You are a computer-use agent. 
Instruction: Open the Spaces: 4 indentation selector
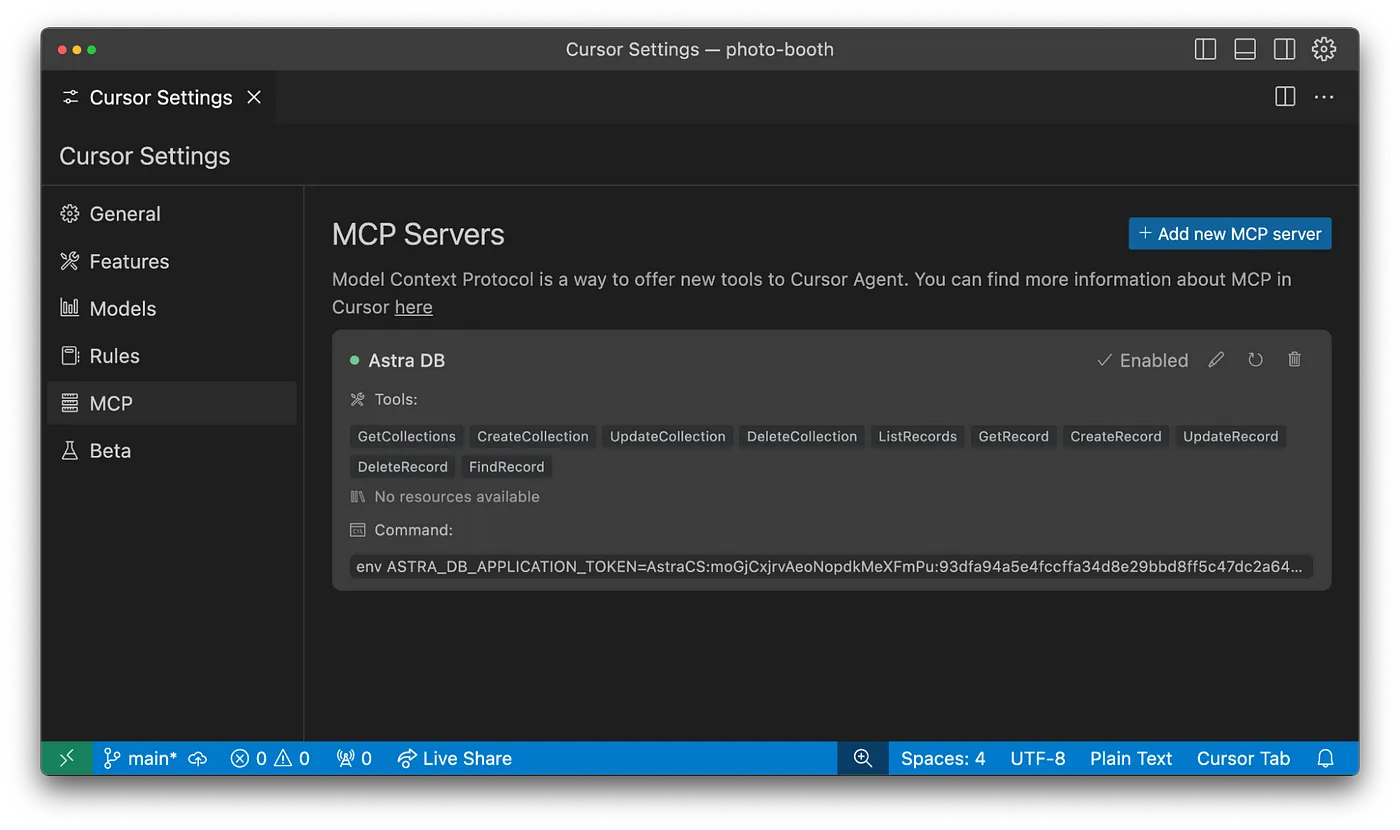coord(943,759)
